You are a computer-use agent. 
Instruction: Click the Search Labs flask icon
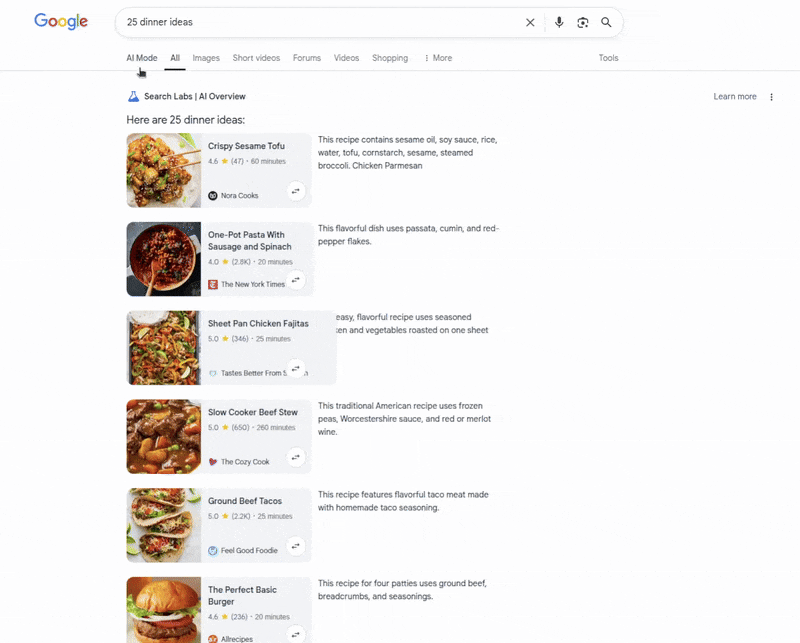click(133, 96)
